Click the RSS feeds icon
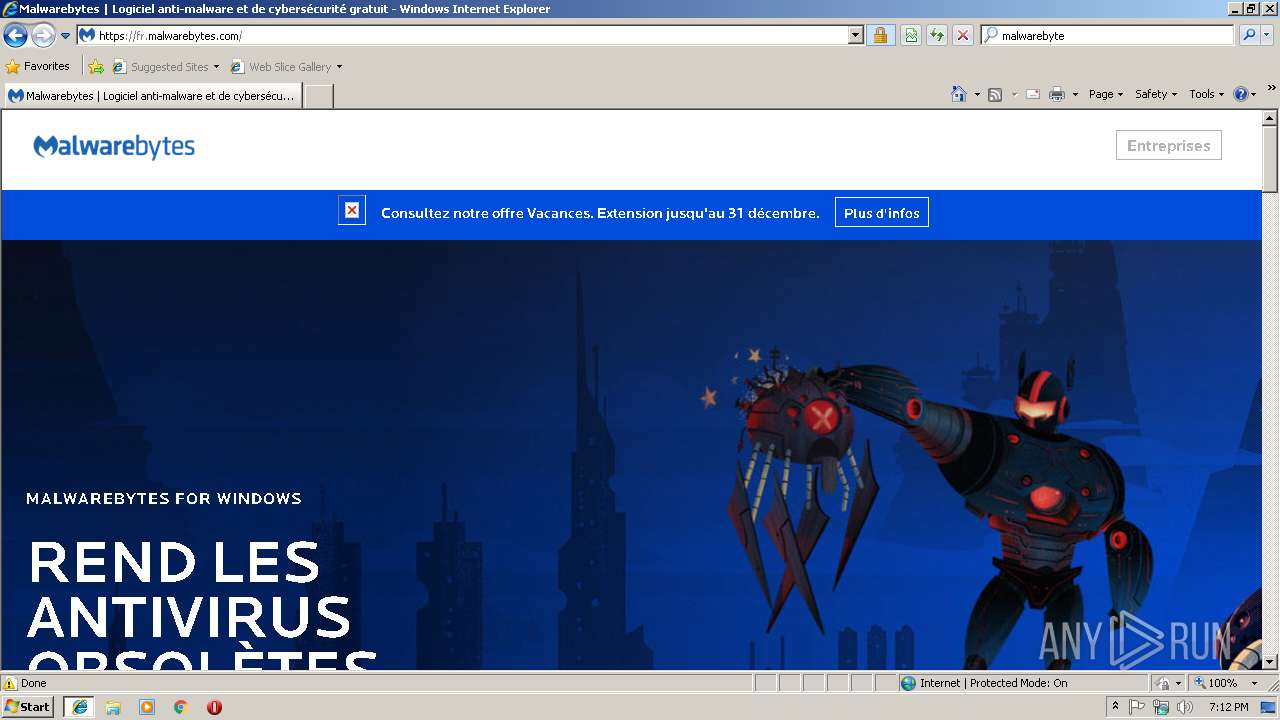The height and width of the screenshot is (720, 1280). [x=995, y=94]
